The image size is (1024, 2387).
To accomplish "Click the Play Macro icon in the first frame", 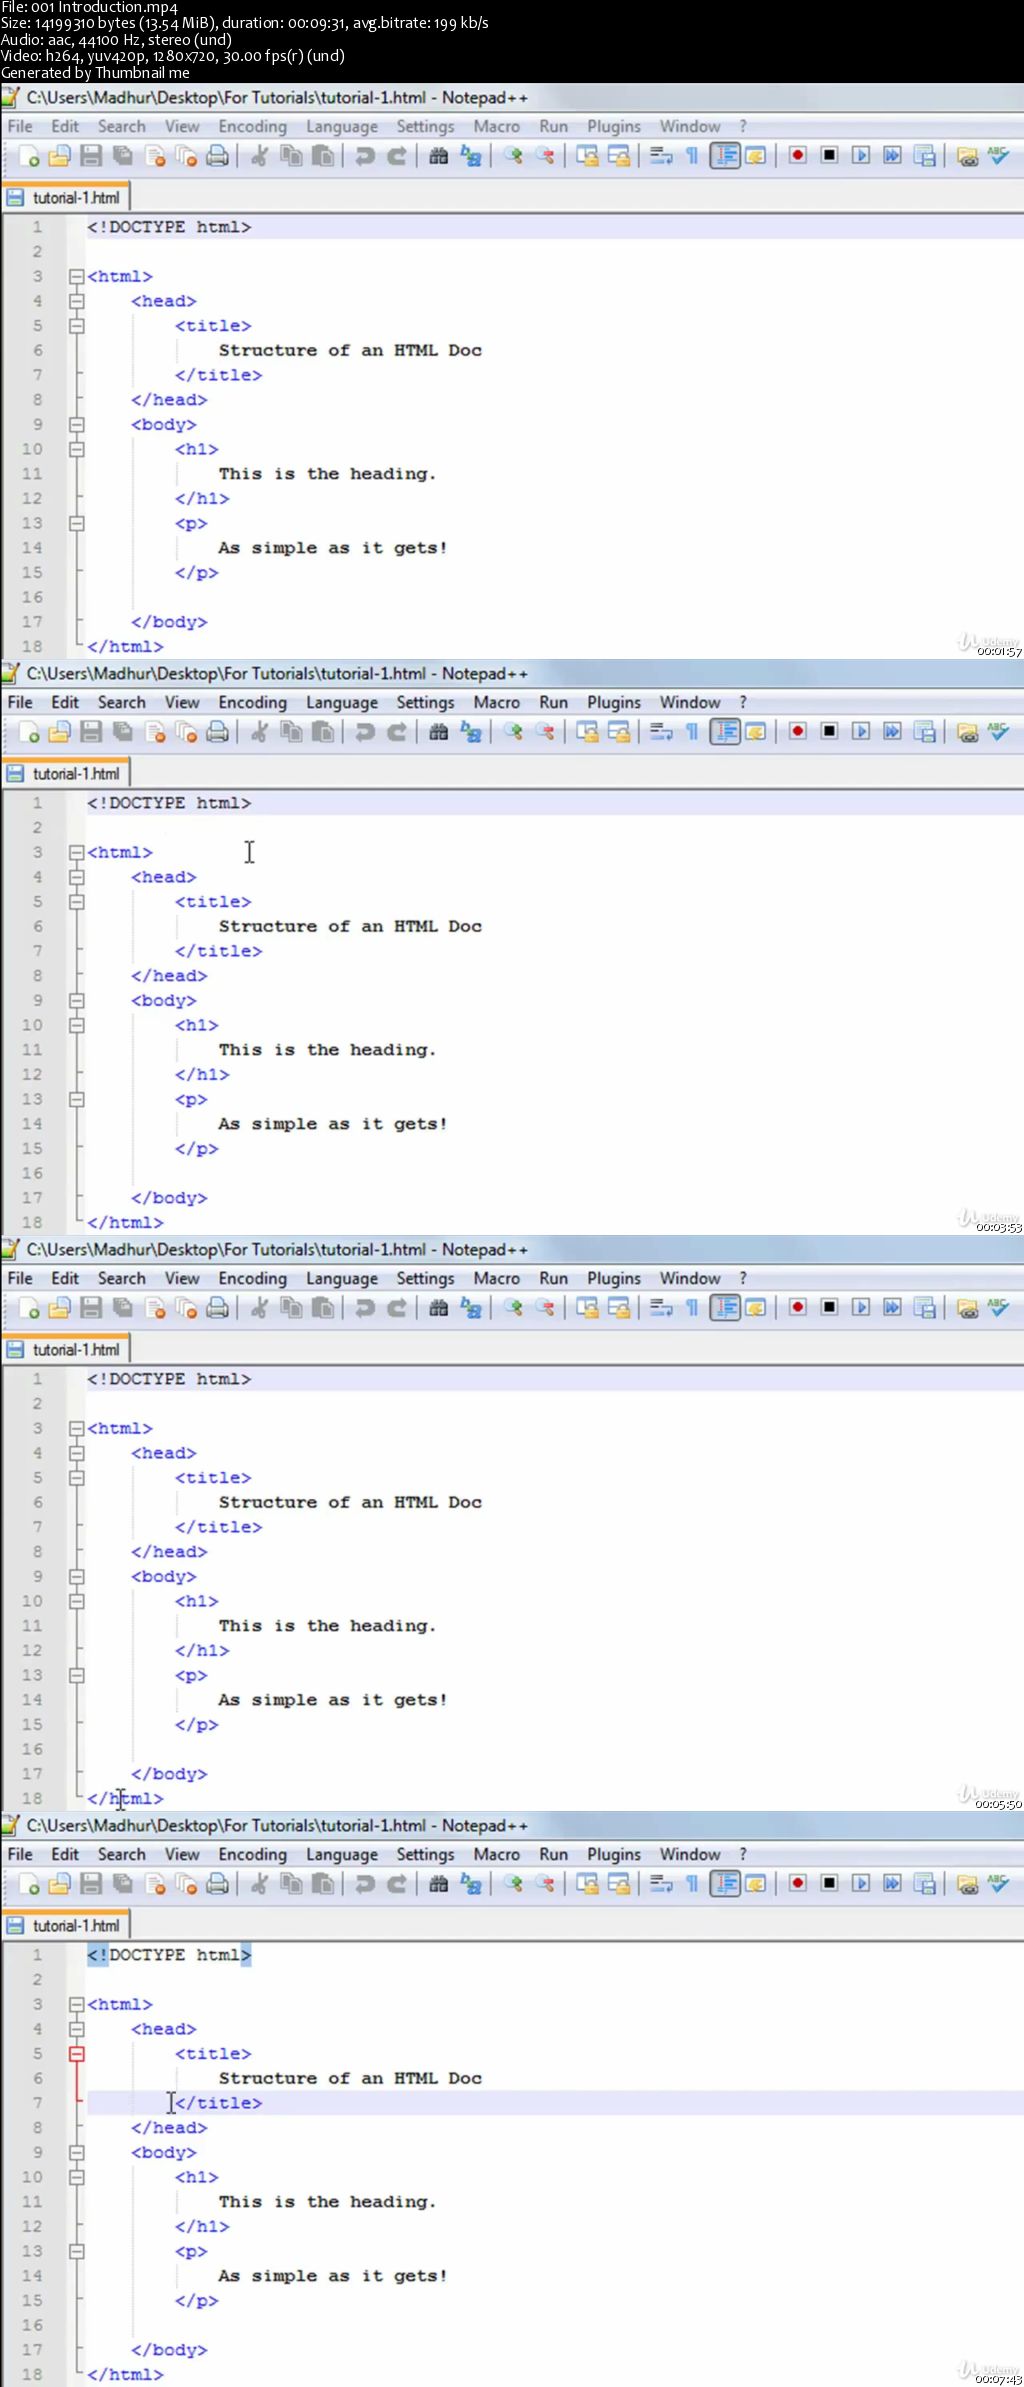I will point(861,156).
